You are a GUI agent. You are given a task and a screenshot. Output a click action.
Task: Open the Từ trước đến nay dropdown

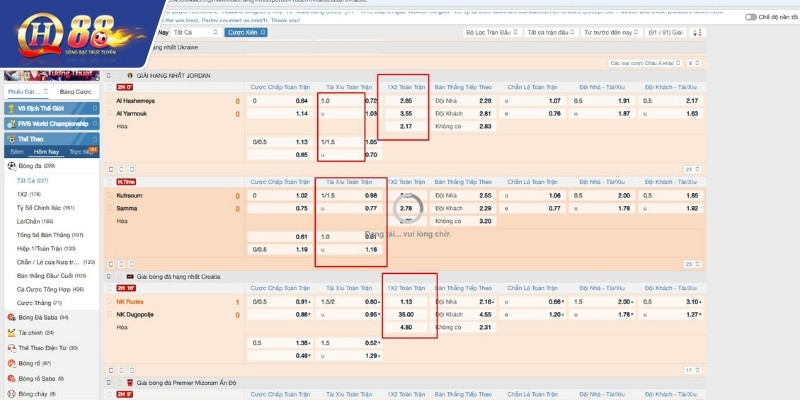[611, 32]
